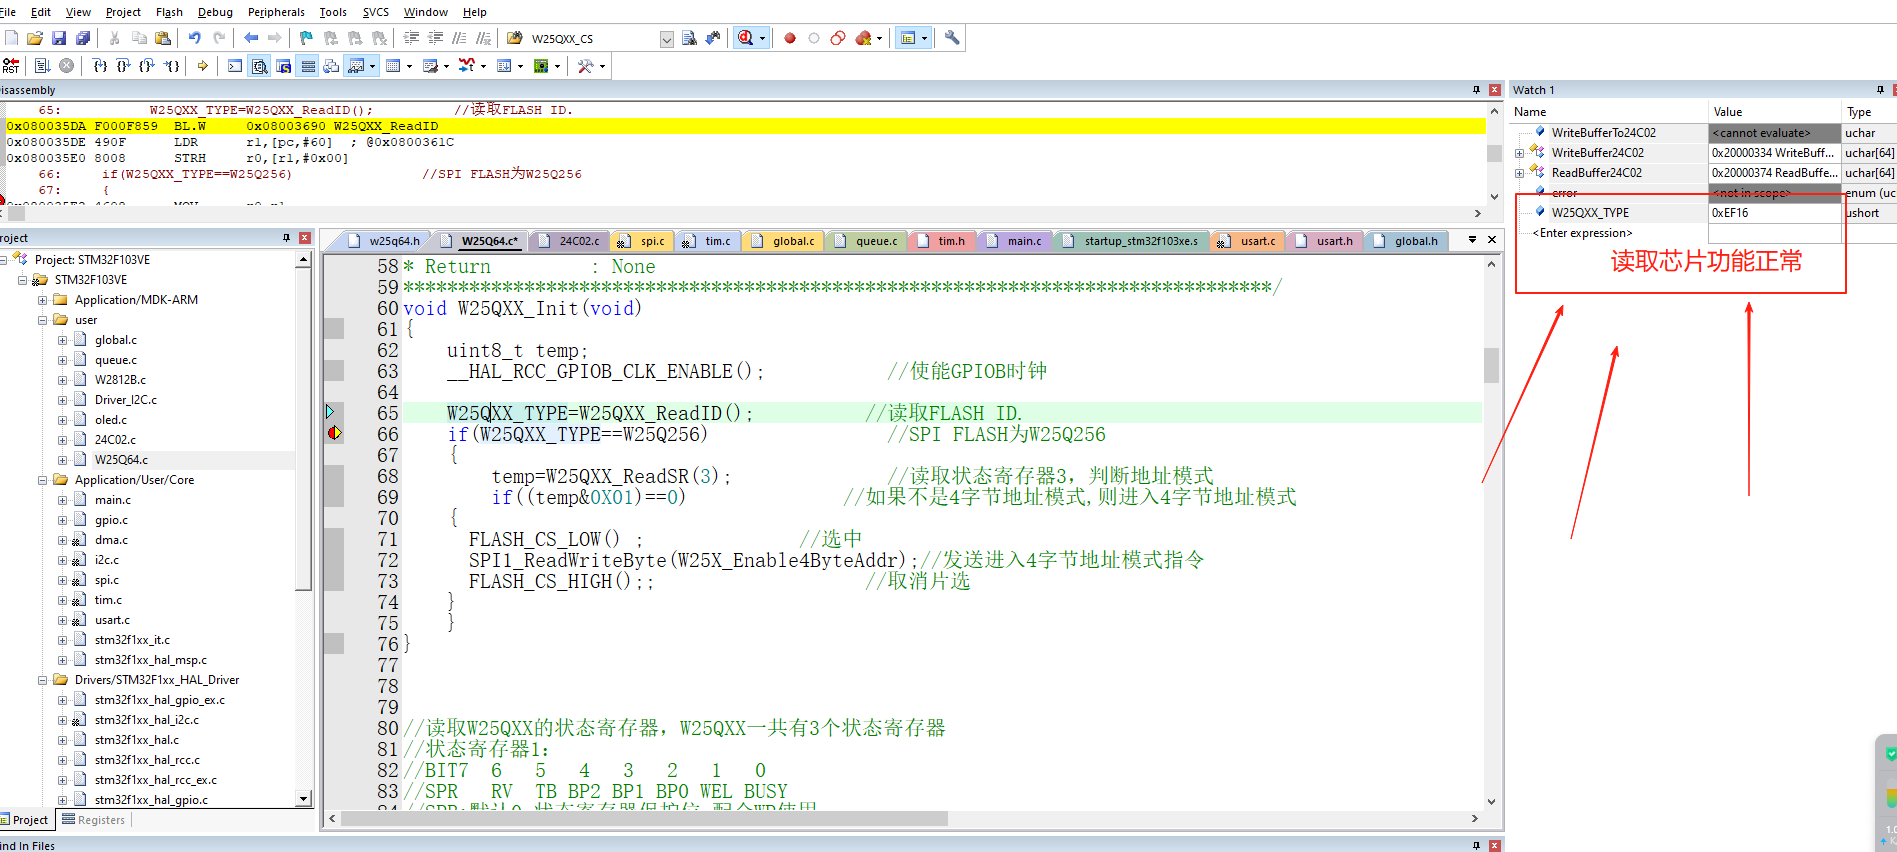Open the W25QXX_CS find dropdown

tap(666, 39)
